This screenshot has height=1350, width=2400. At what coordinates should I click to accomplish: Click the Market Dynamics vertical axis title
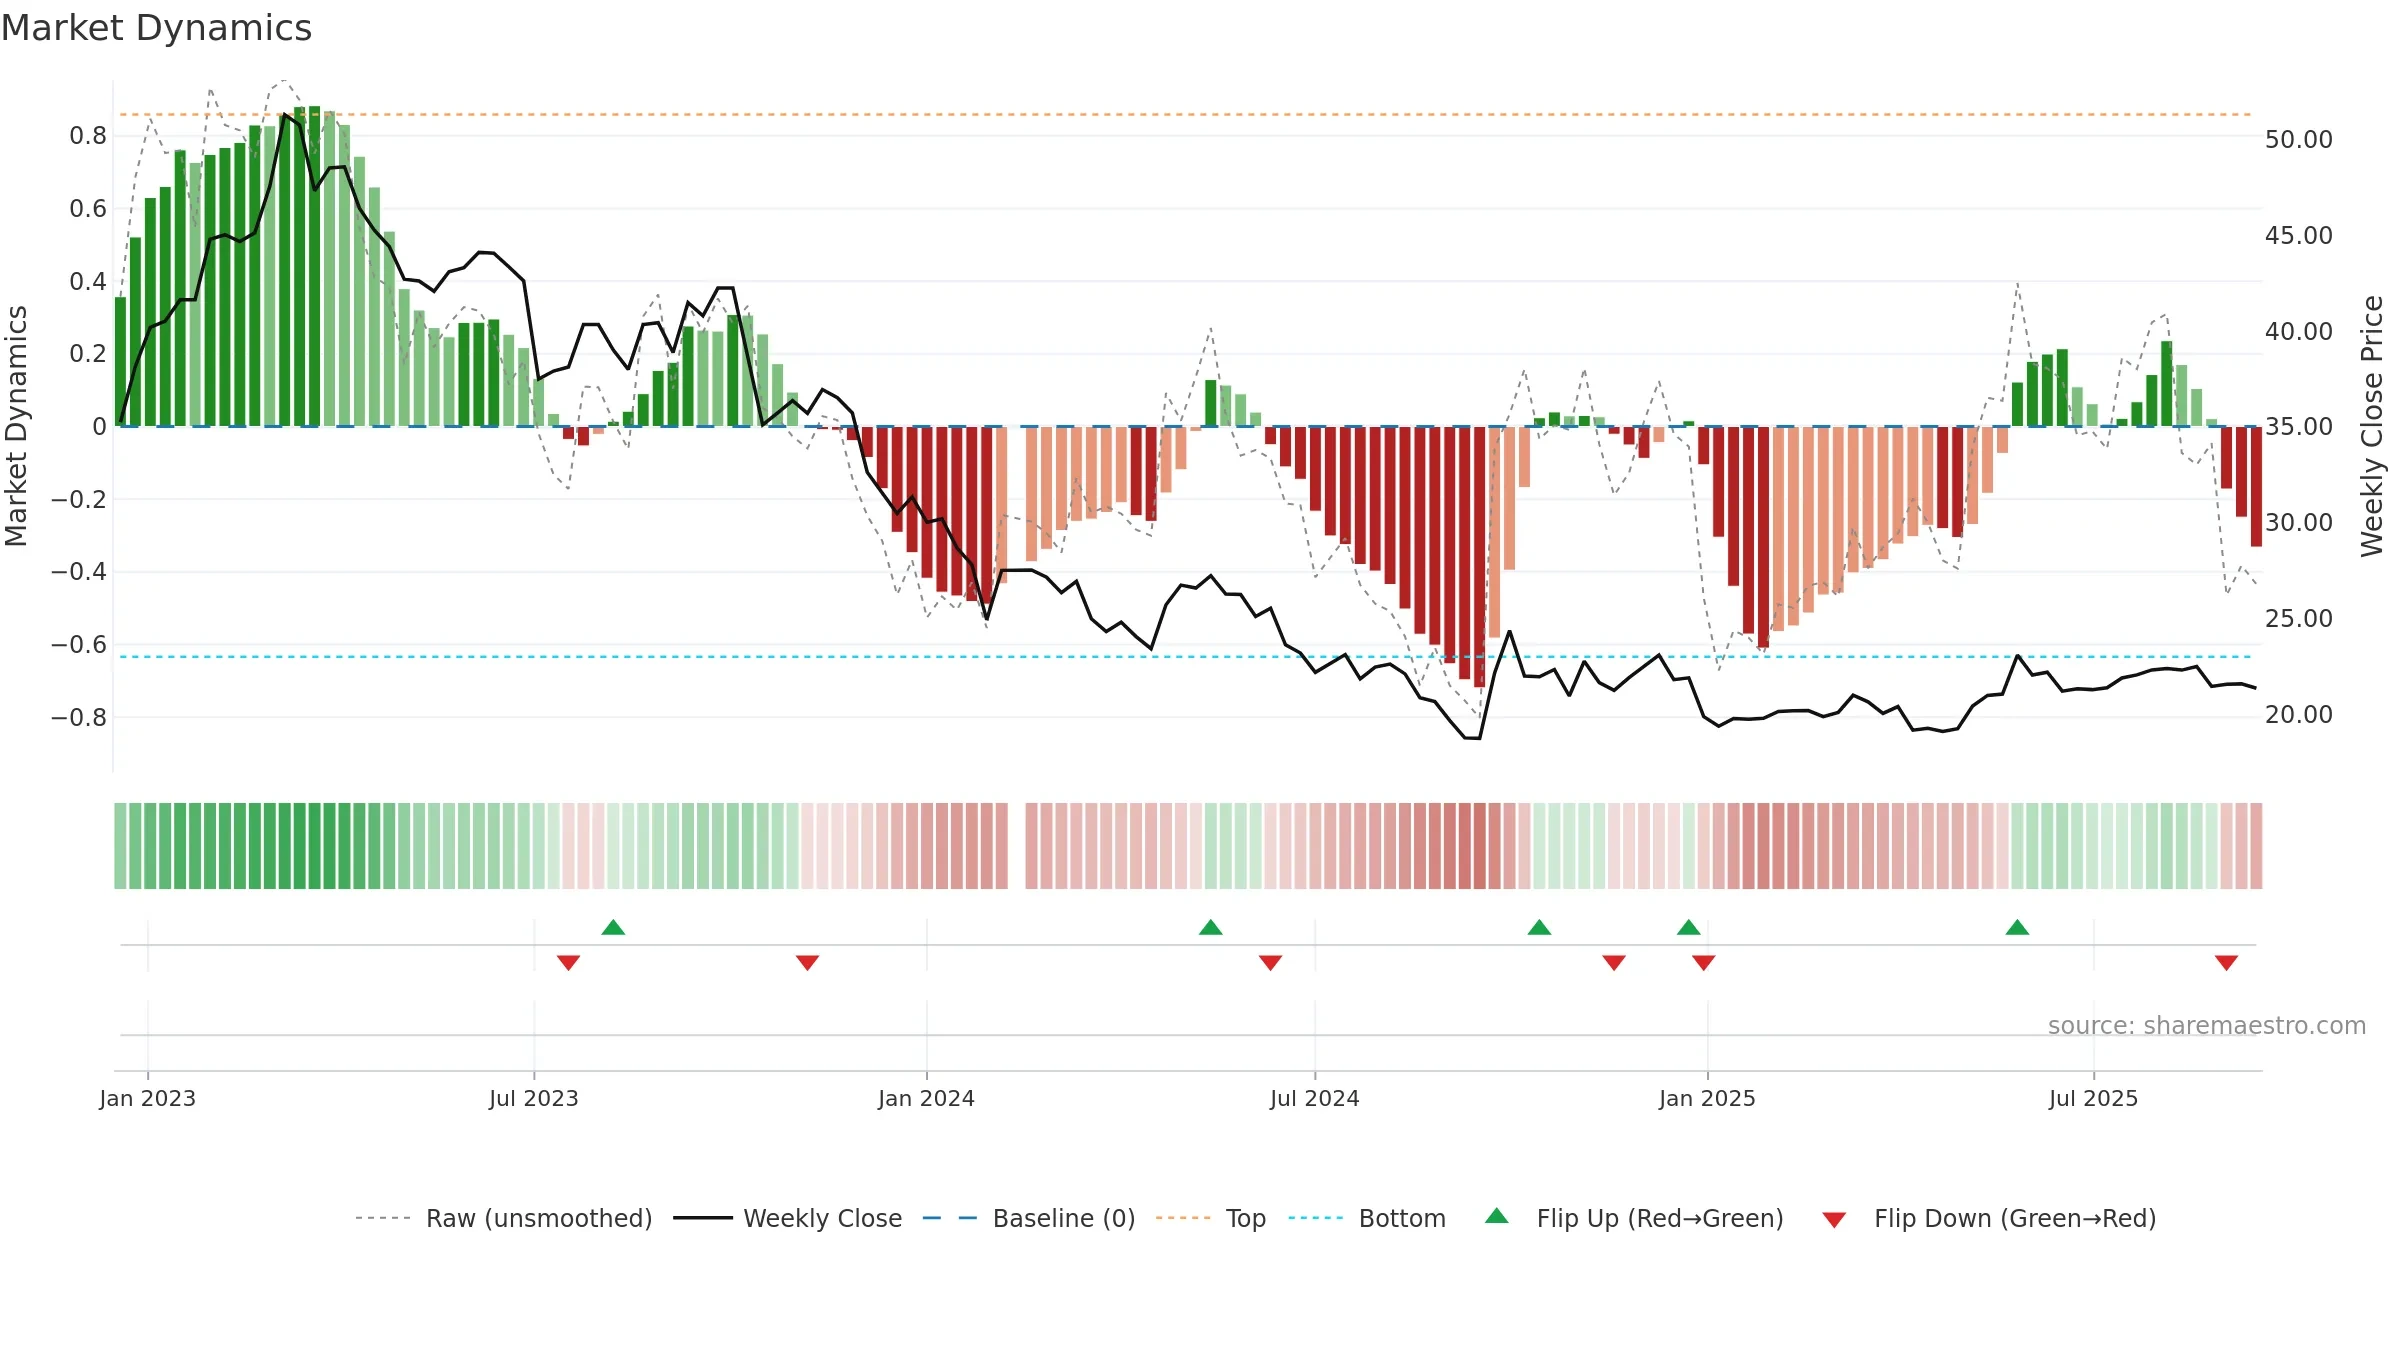pyautogui.click(x=16, y=427)
